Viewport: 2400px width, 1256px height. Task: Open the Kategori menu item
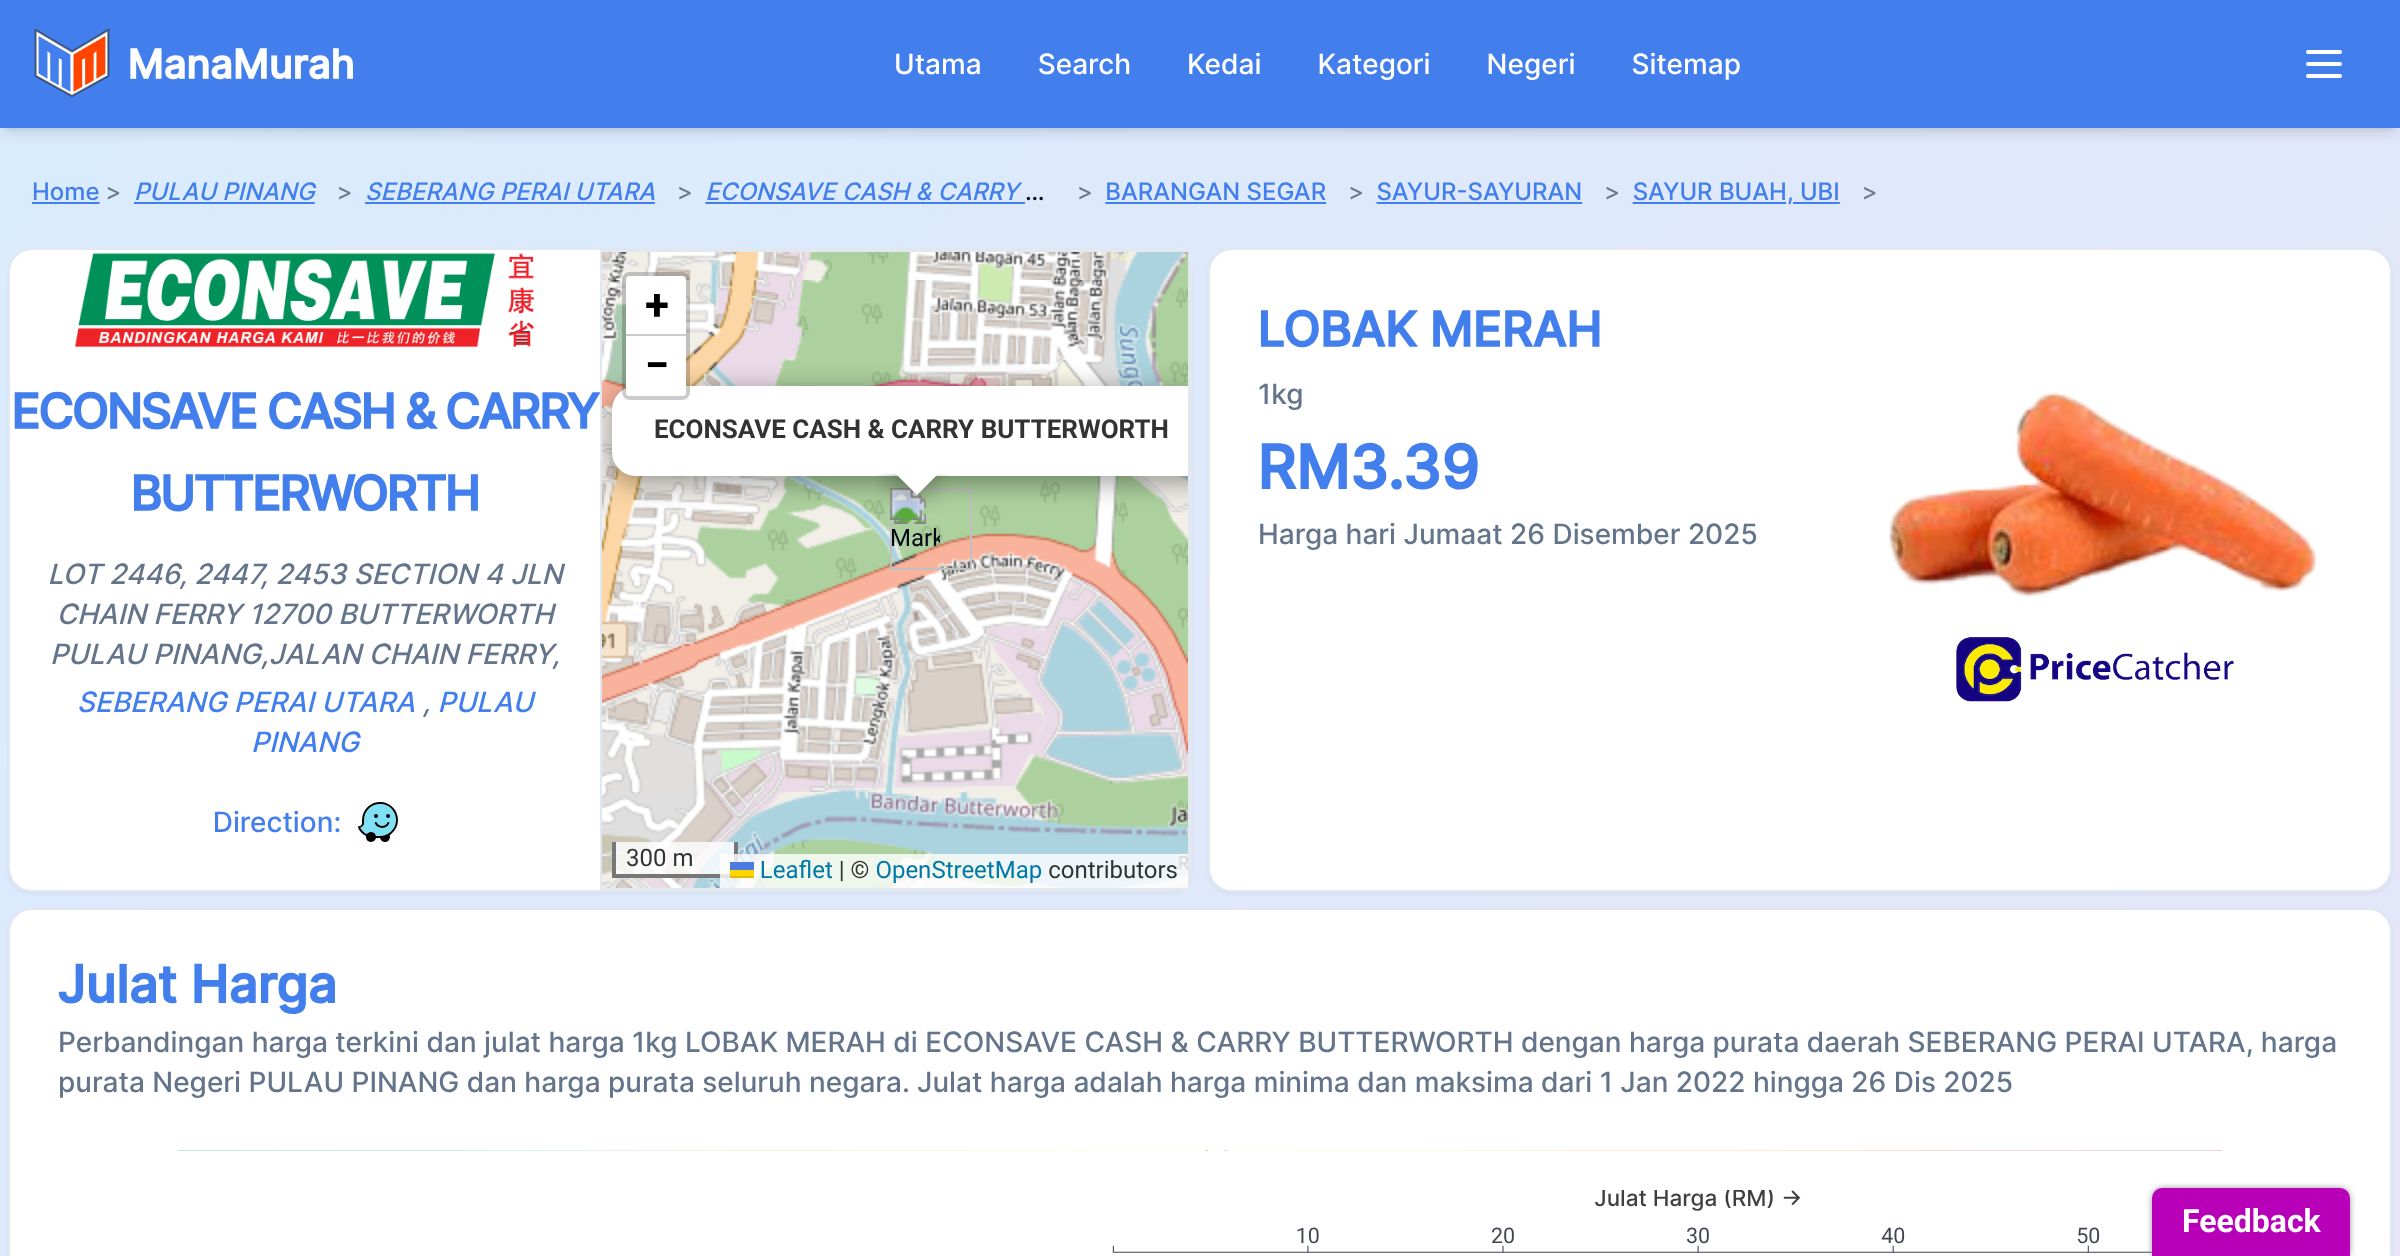pos(1373,64)
